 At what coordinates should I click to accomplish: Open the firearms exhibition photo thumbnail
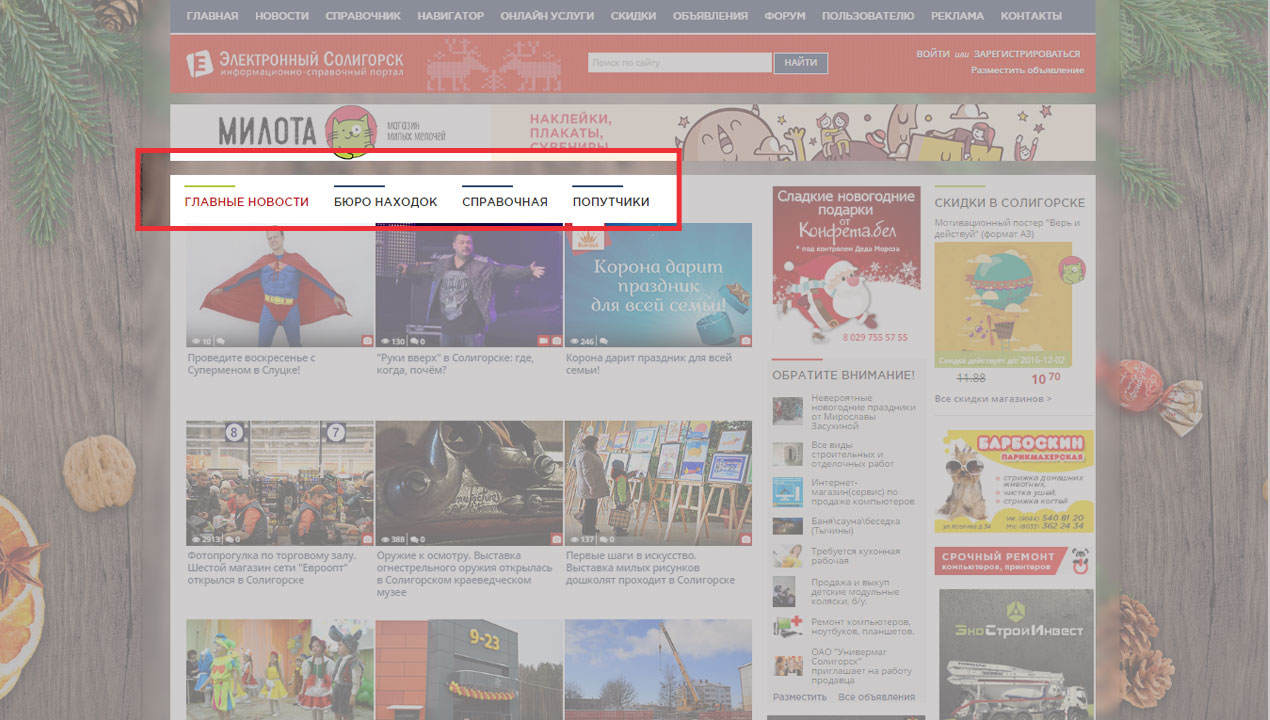point(469,482)
